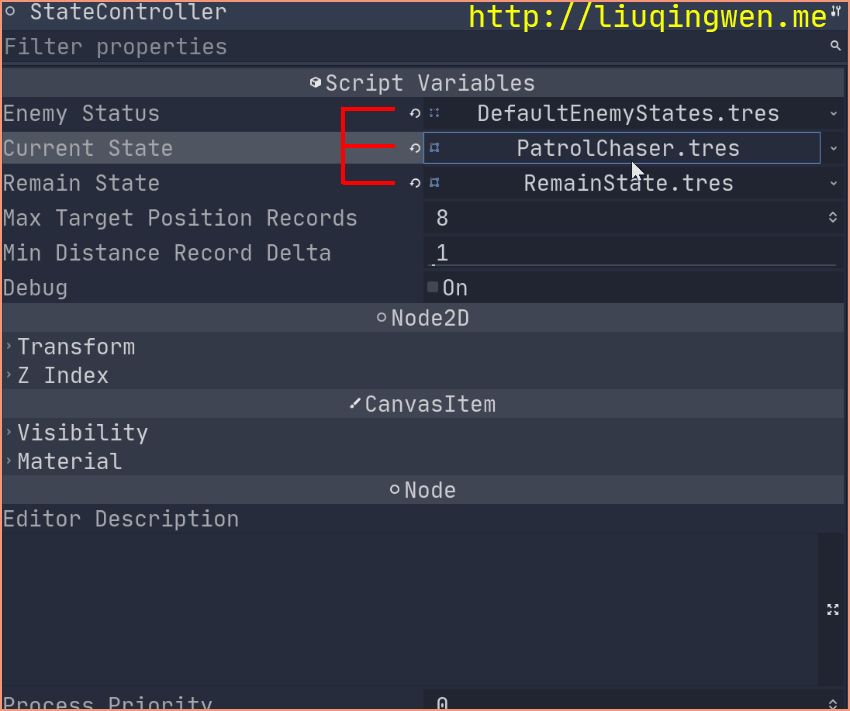Click the Filter properties search field
The width and height of the screenshot is (850, 711).
[x=415, y=47]
